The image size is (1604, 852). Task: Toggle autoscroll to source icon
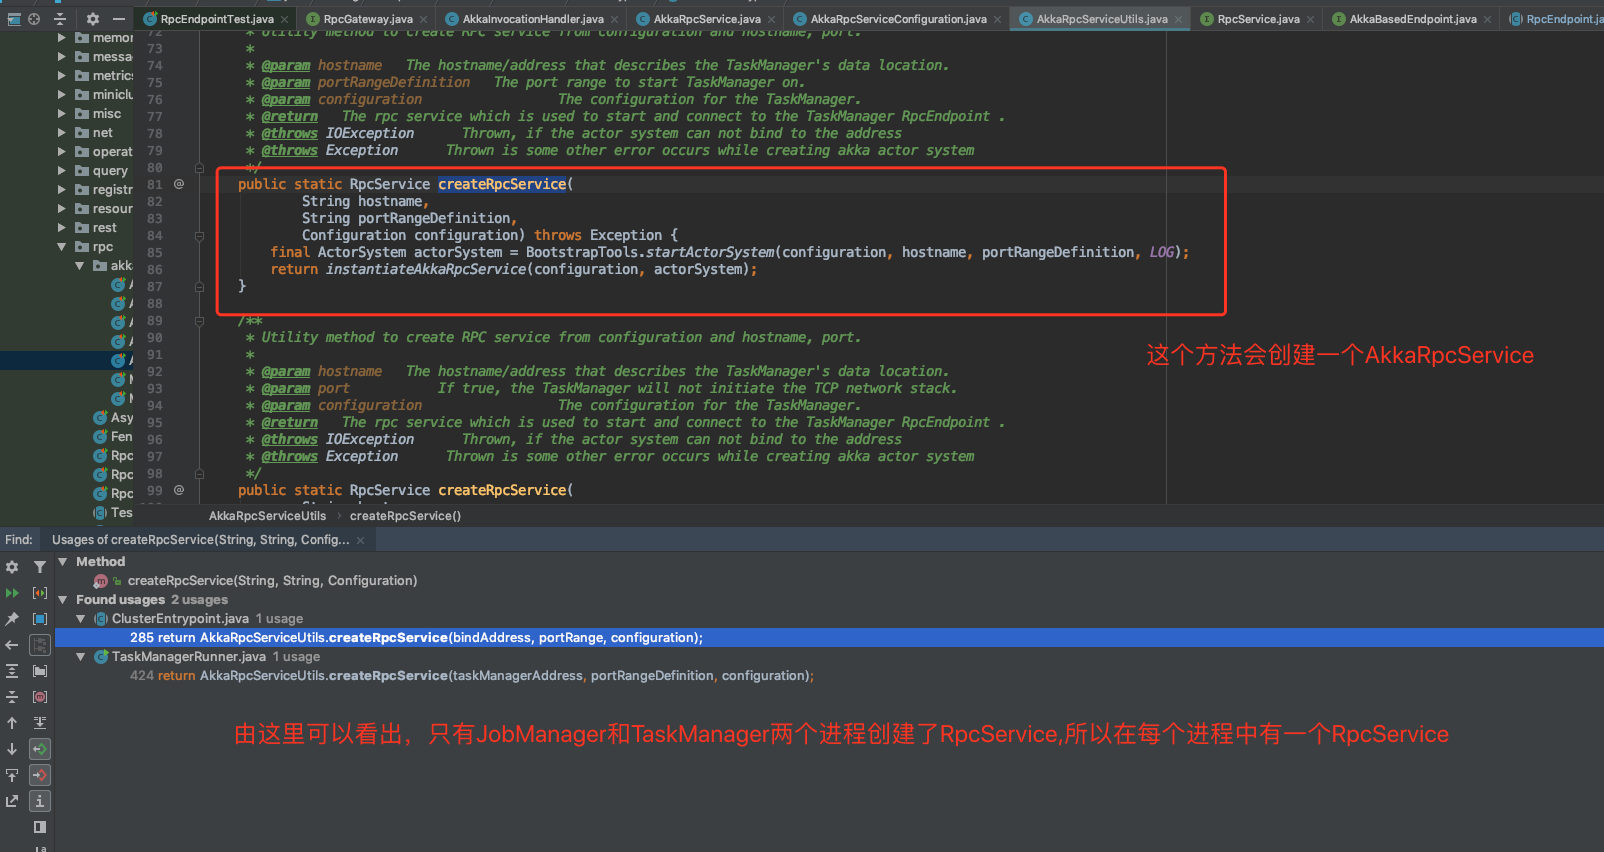pos(40,723)
